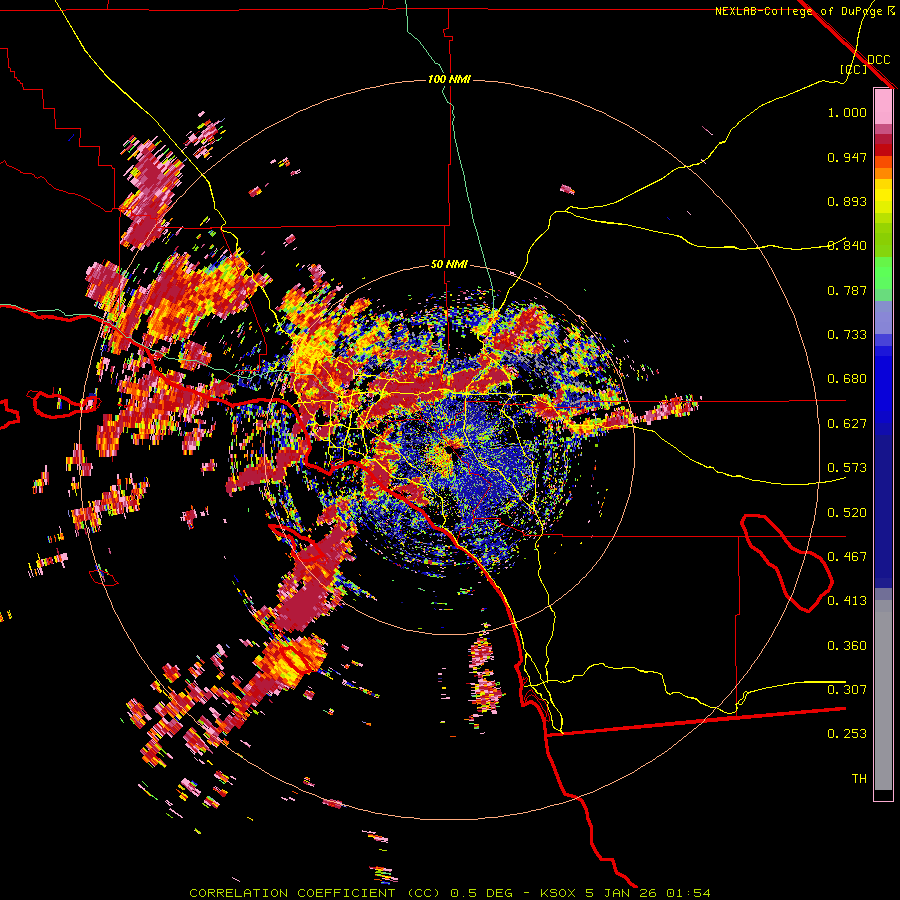
Task: Click the TH threshold label
Action: (x=859, y=779)
